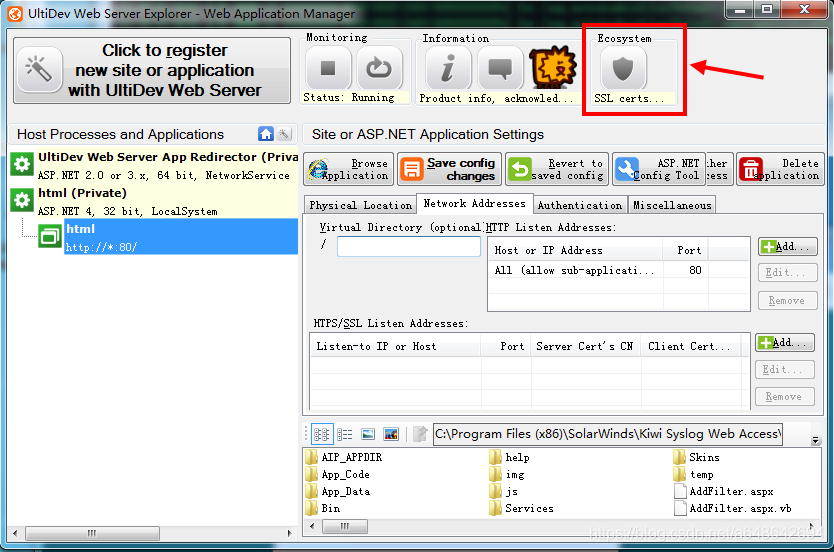
Task: Switch file browser to large icon view
Action: coord(368,434)
